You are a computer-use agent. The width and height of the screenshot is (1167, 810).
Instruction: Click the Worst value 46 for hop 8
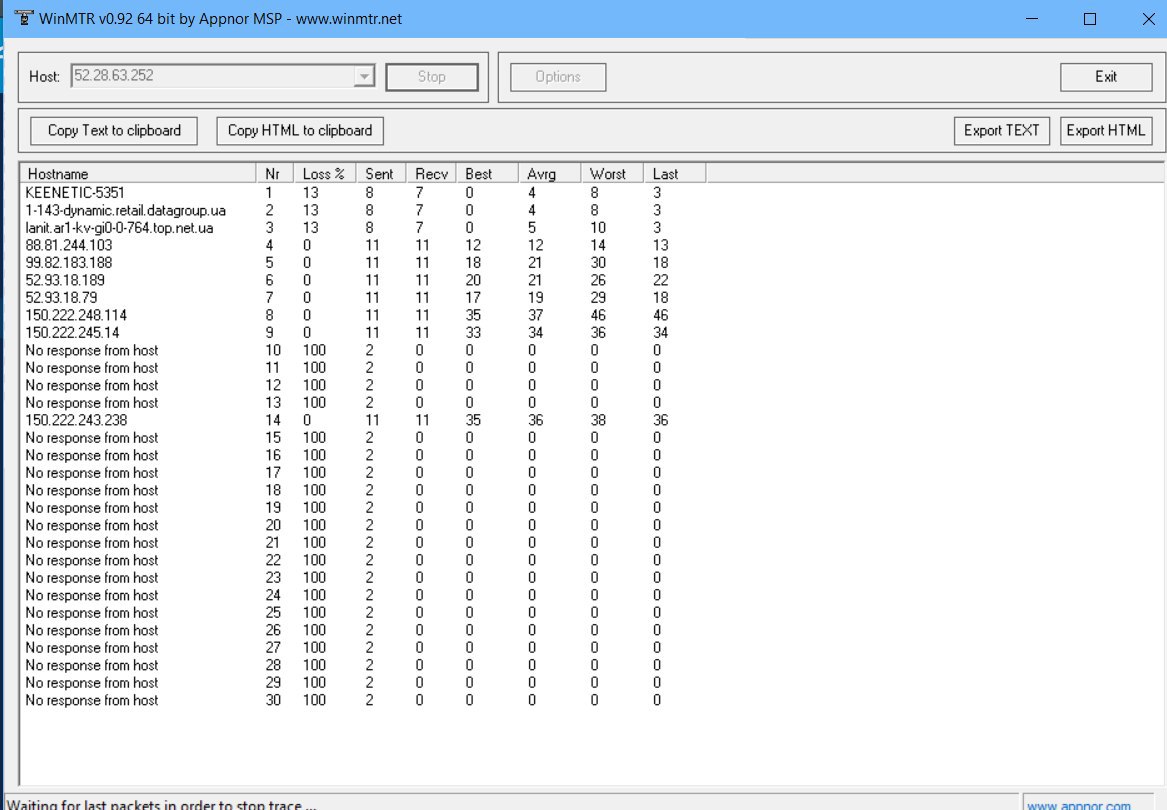[598, 315]
